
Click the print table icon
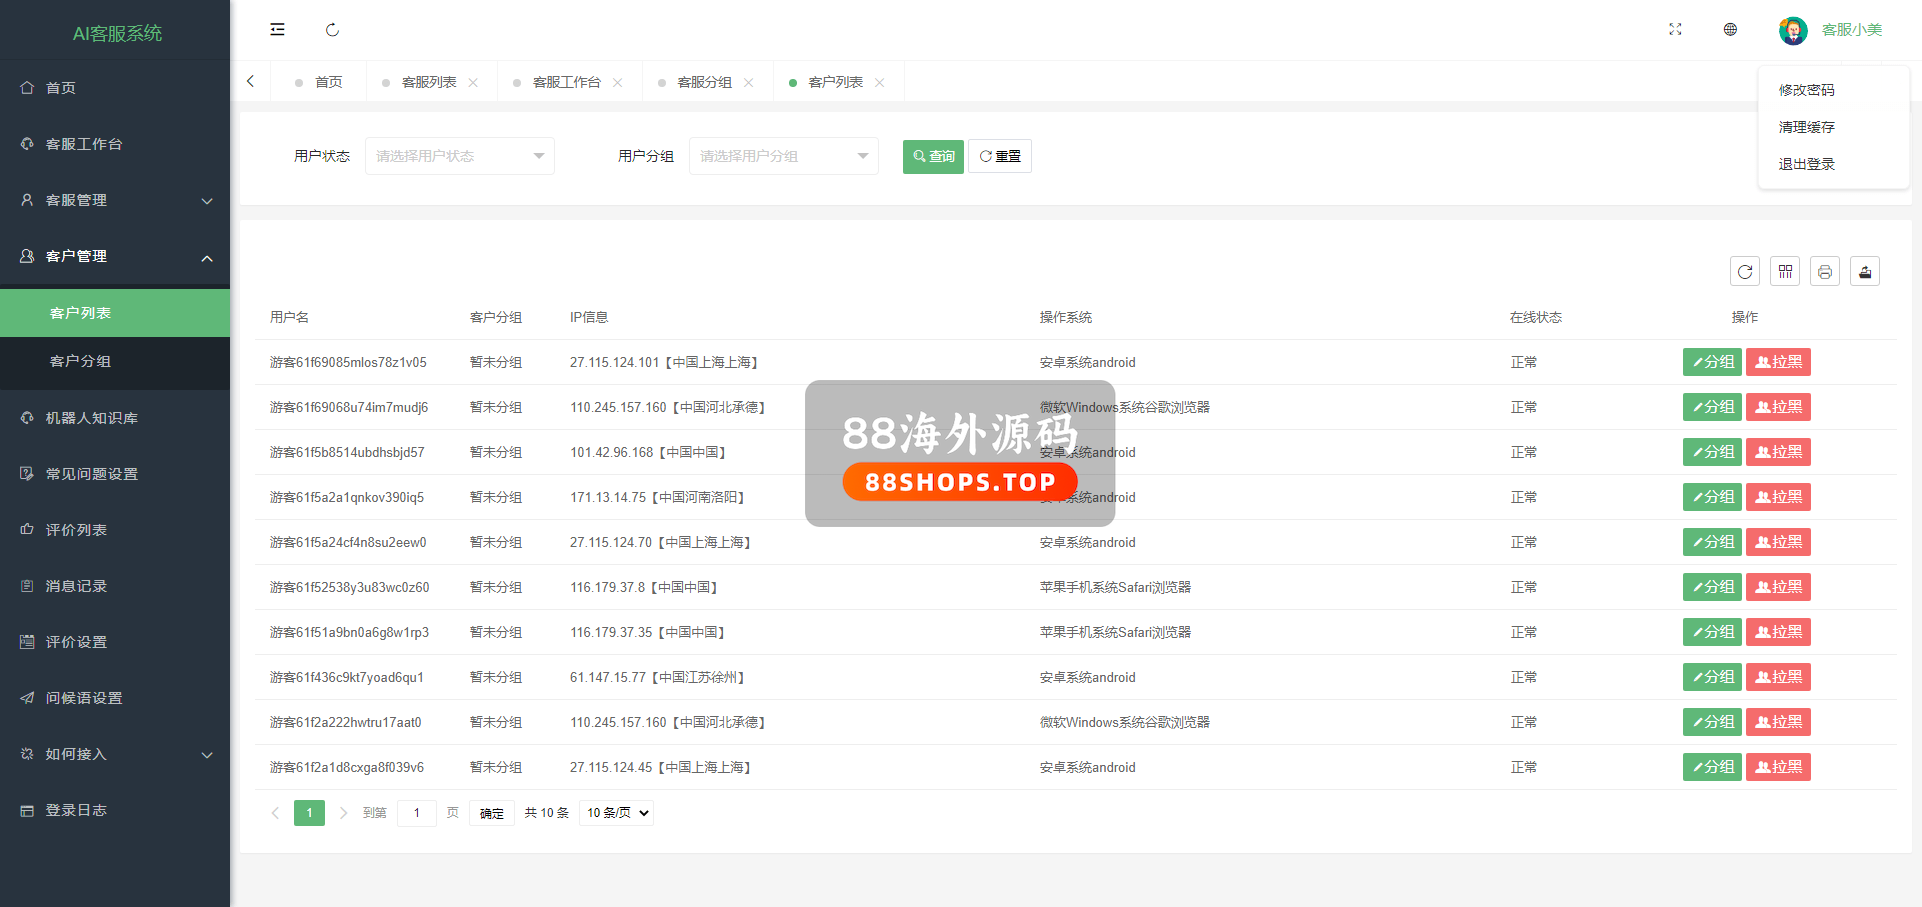(x=1825, y=271)
